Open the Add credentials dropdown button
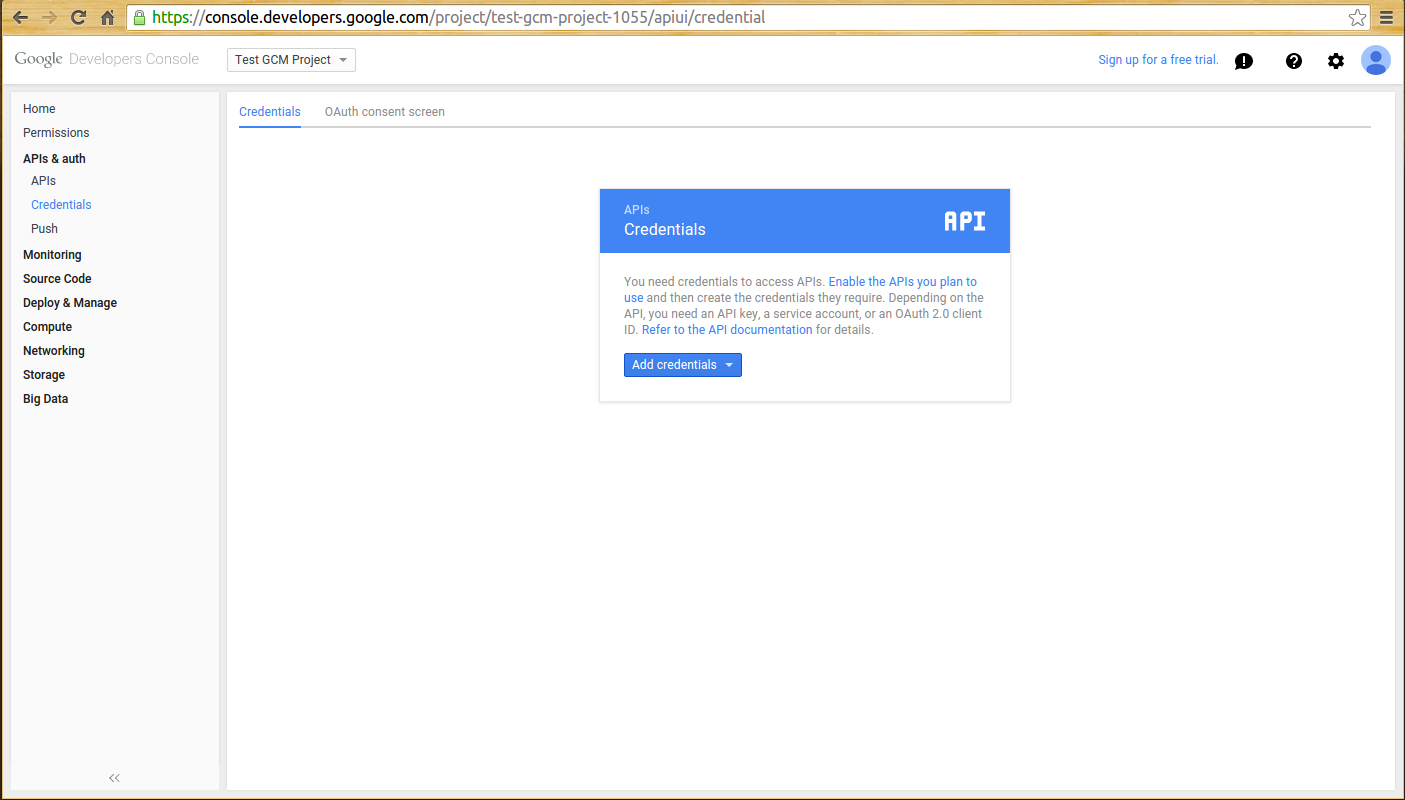The image size is (1405, 800). (683, 365)
